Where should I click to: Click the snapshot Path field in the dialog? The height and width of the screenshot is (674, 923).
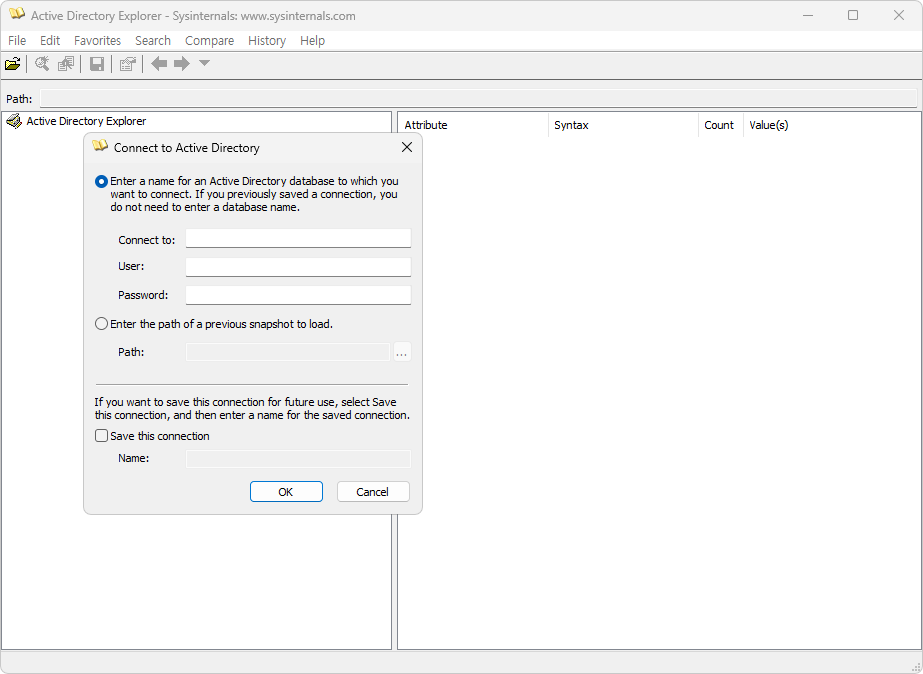click(x=288, y=352)
